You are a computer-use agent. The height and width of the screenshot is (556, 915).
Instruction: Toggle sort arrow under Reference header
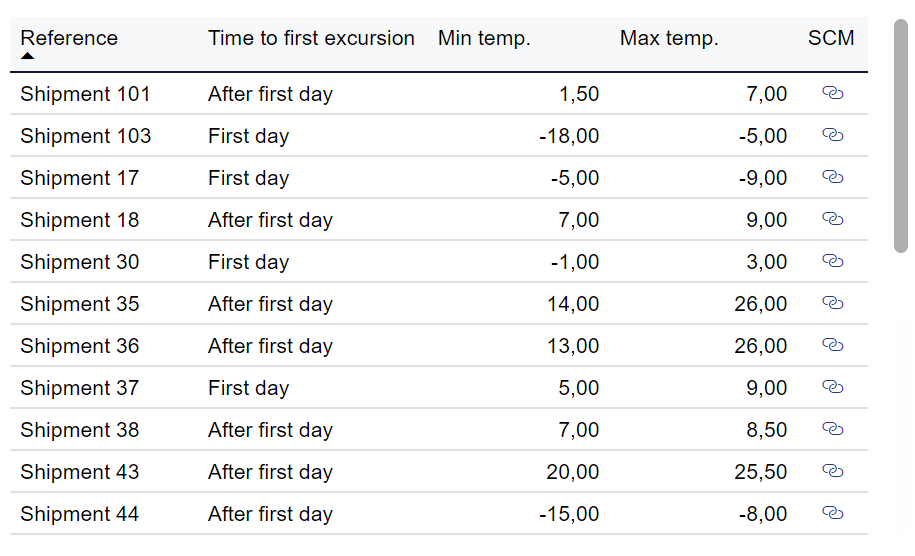tap(27, 56)
